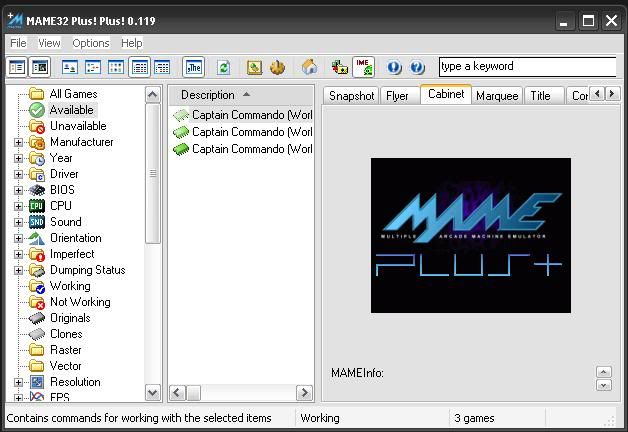
Task: Expand the Imperfect folder node
Action: pyautogui.click(x=18, y=254)
